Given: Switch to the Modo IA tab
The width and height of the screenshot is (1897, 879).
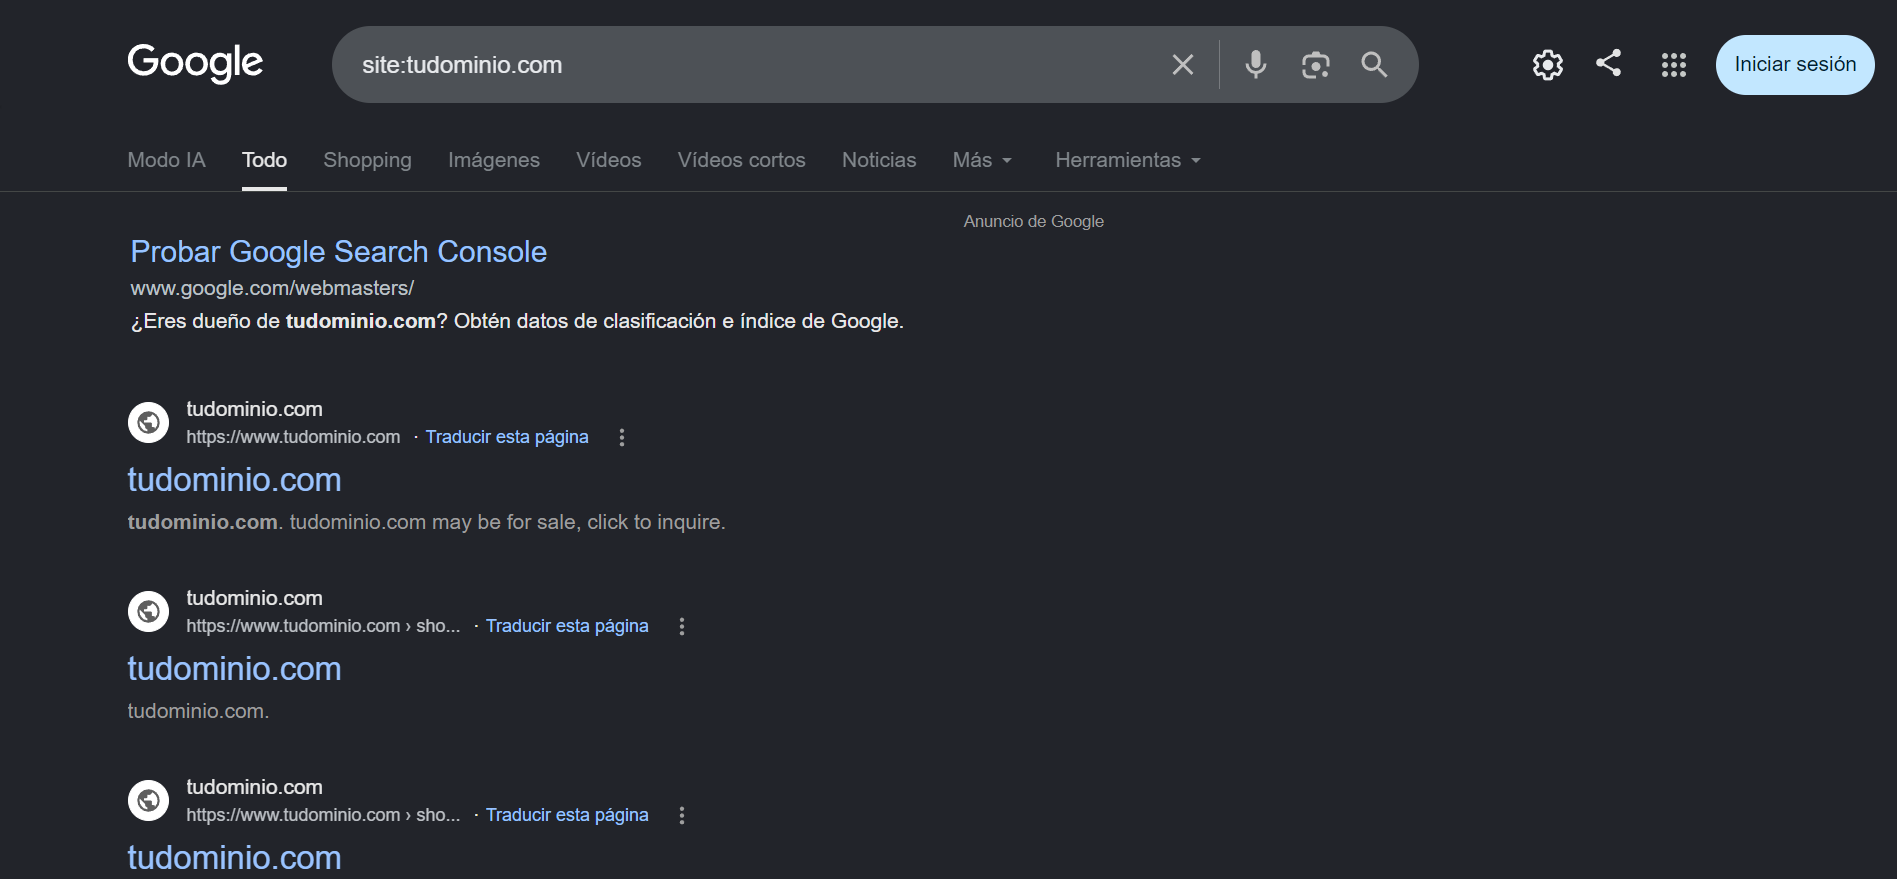Looking at the screenshot, I should (x=166, y=160).
